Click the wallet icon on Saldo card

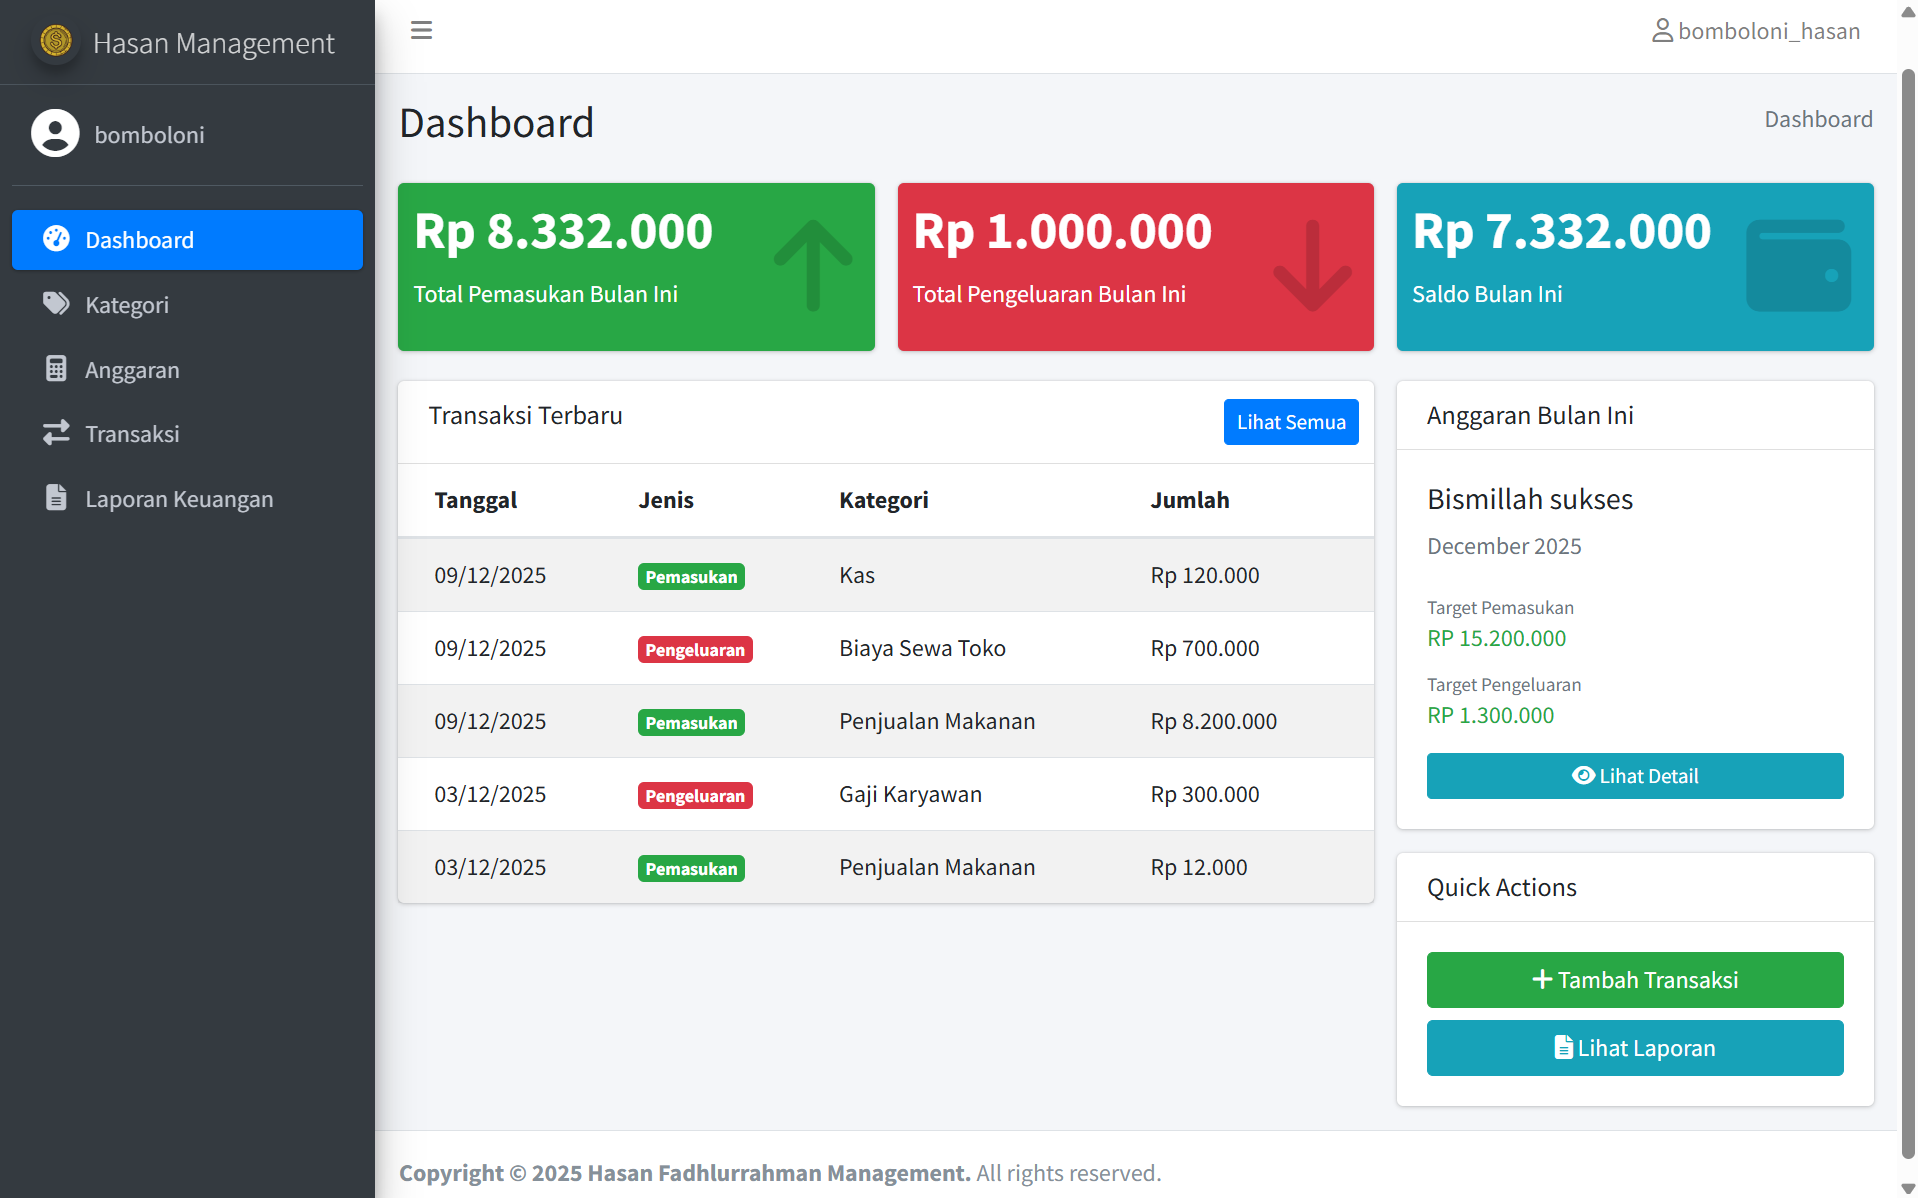(1797, 266)
